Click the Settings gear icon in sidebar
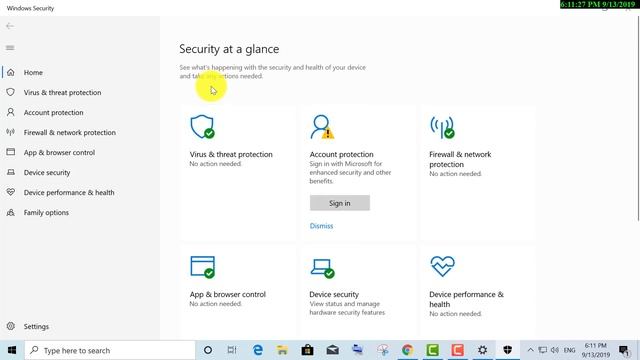Viewport: 640px width, 360px height. click(11, 326)
